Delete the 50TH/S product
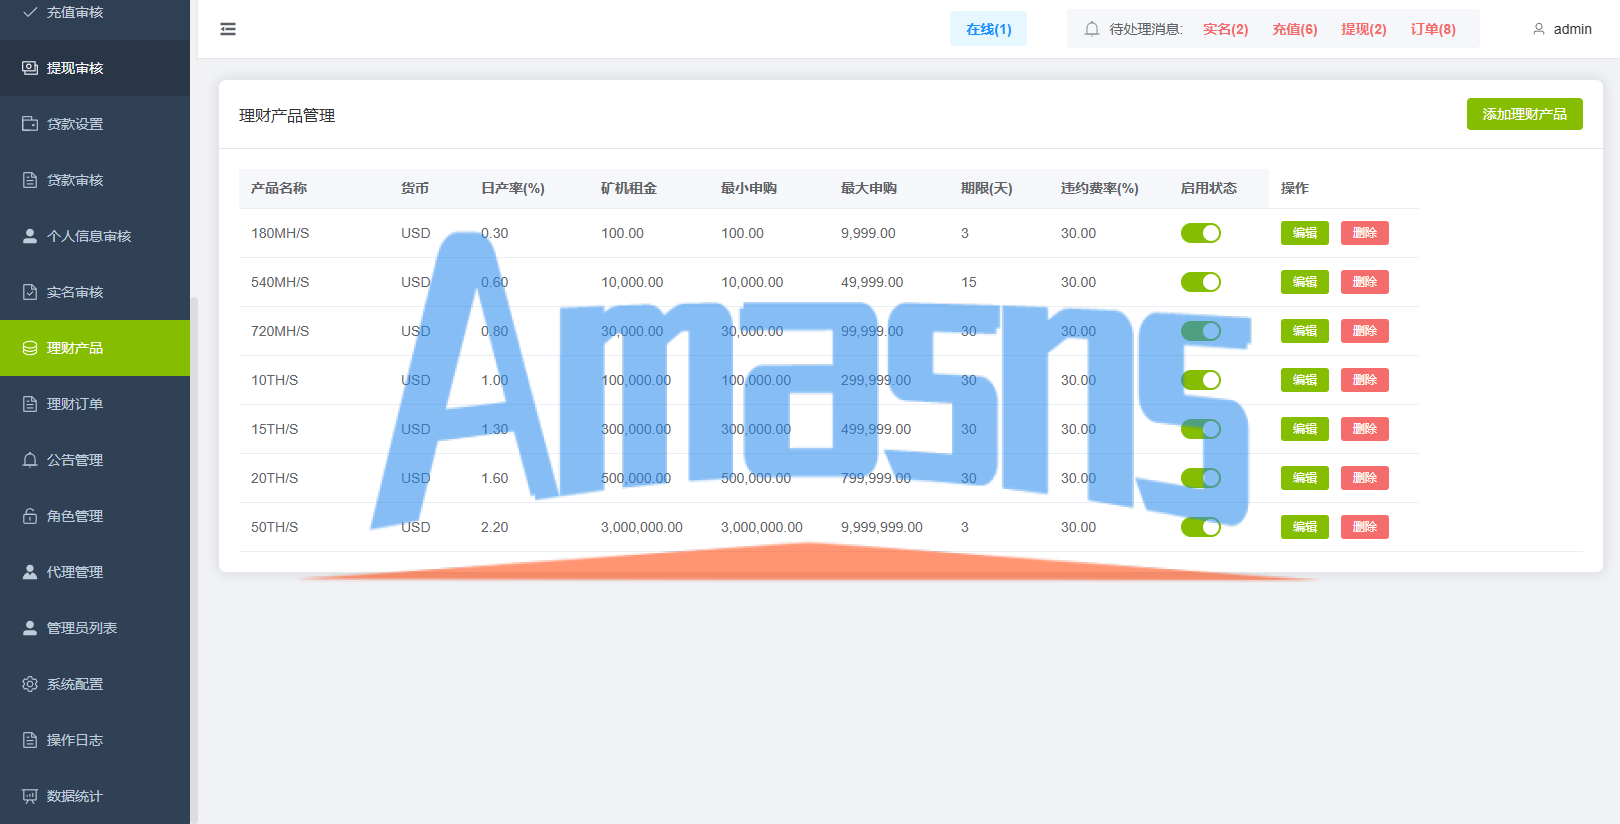Image resolution: width=1620 pixels, height=824 pixels. tap(1365, 527)
